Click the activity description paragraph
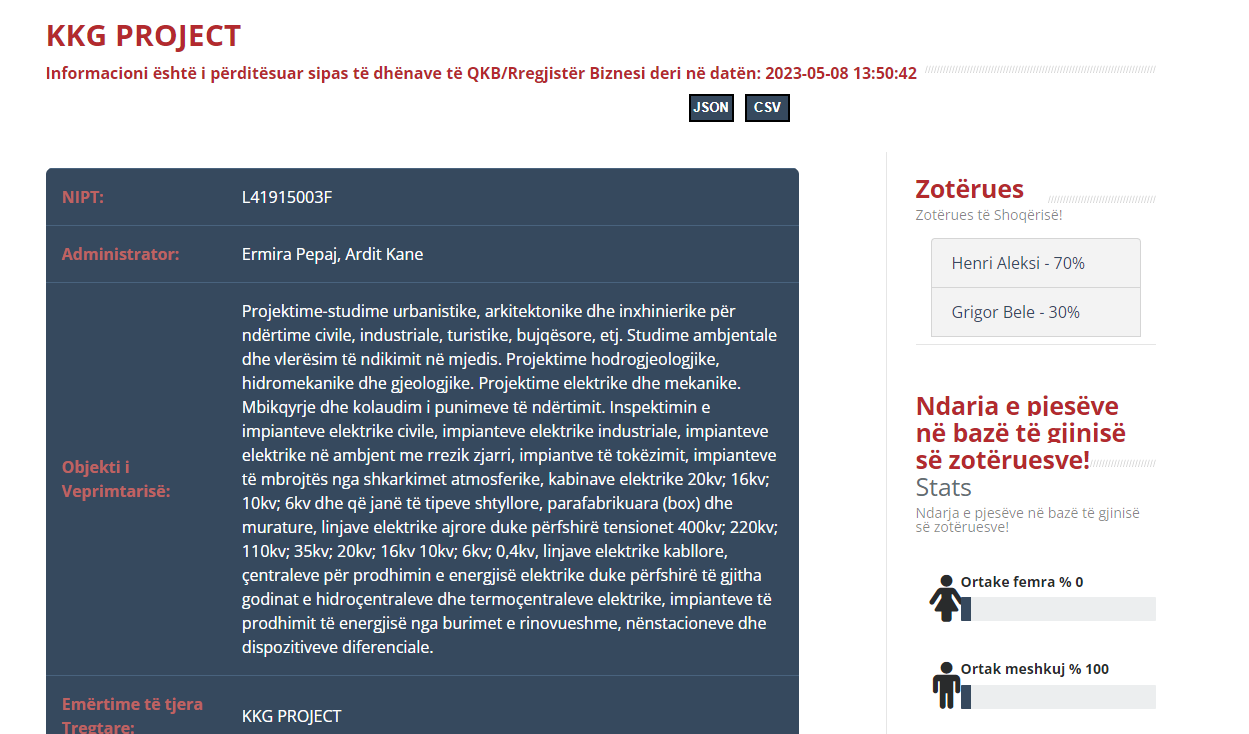This screenshot has height=734, width=1249. (x=510, y=479)
